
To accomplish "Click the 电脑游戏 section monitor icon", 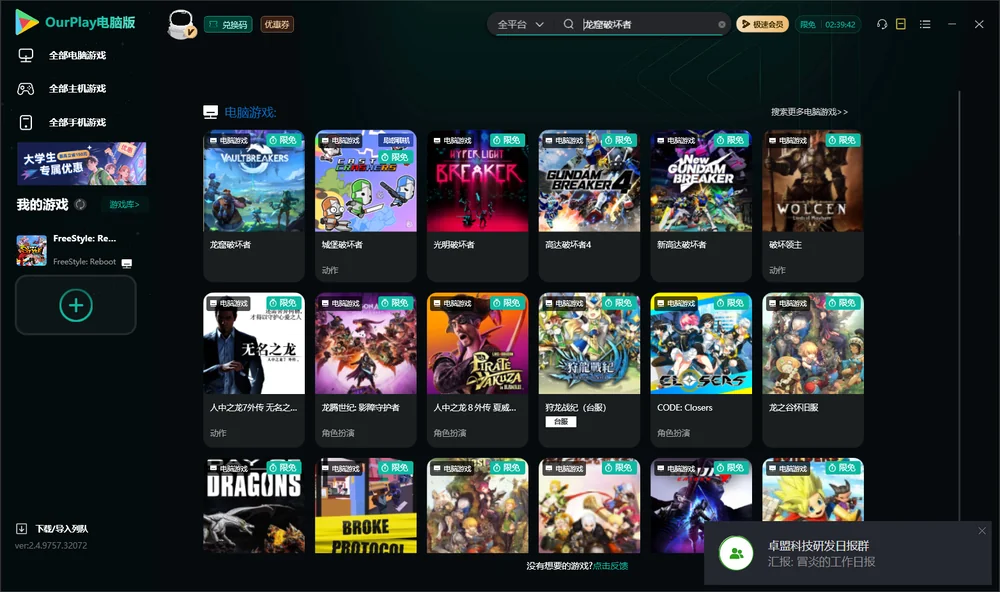I will pyautogui.click(x=210, y=112).
